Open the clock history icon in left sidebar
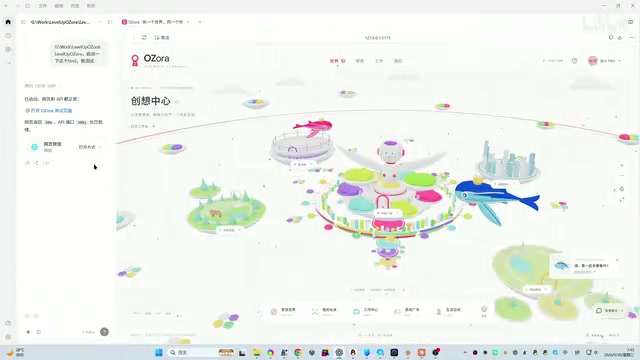Screen dimensions: 640x360 click(x=8, y=36)
